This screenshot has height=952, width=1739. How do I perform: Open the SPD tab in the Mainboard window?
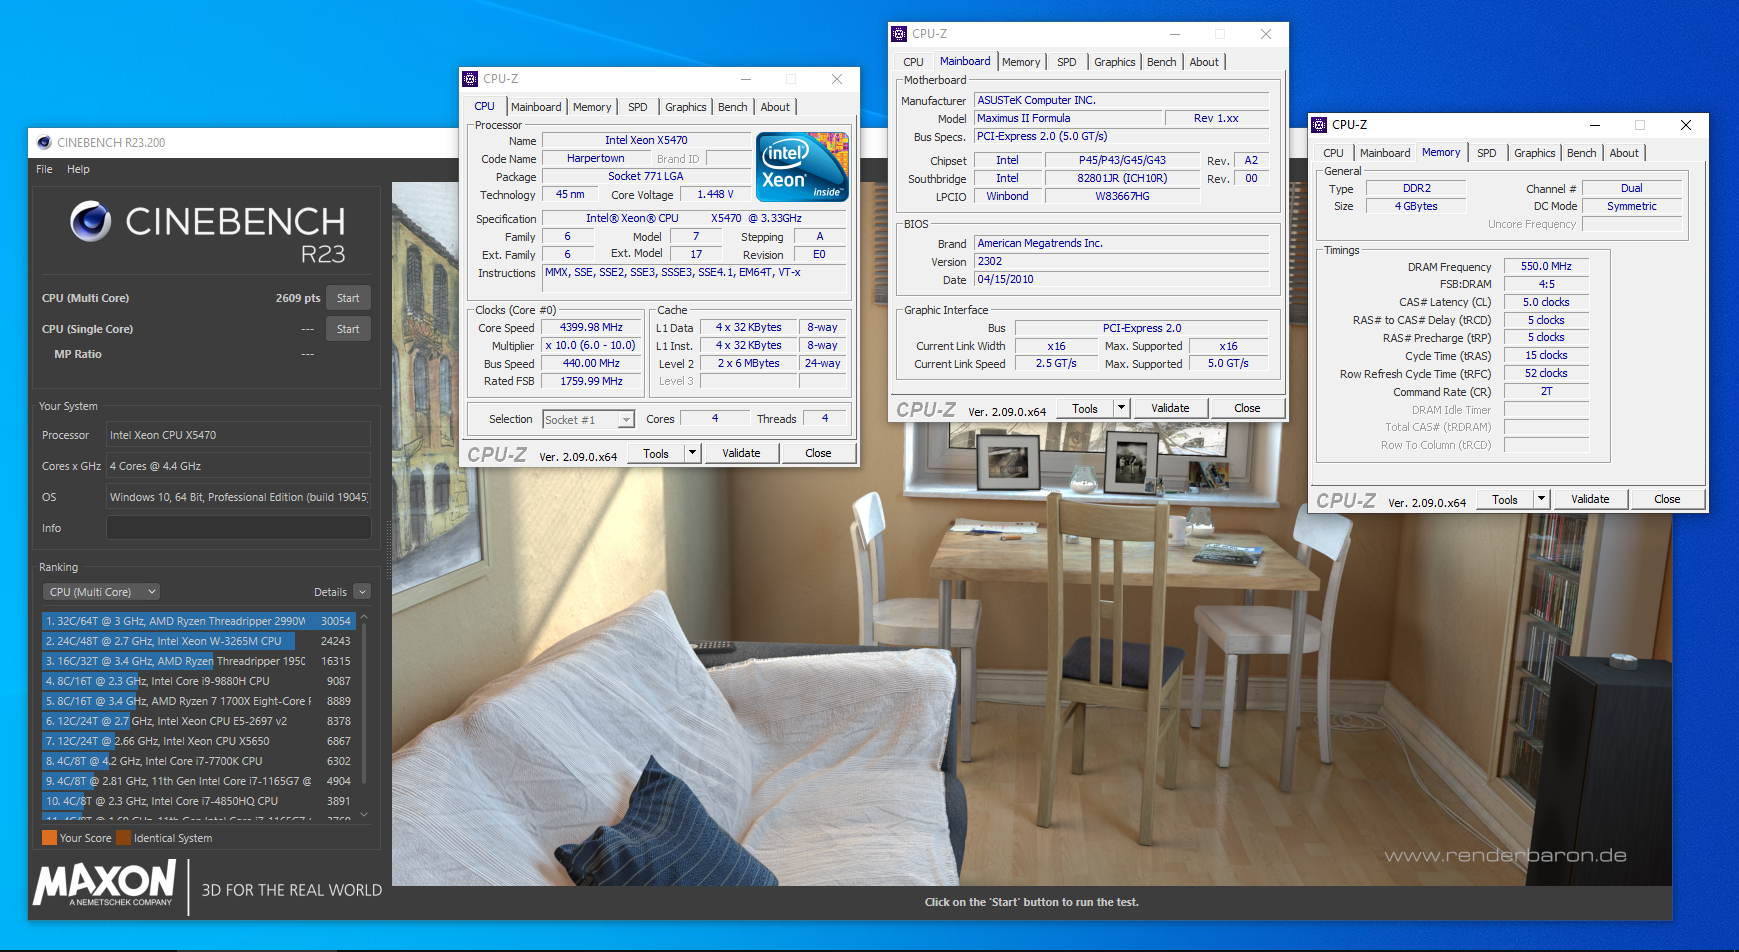point(1066,61)
